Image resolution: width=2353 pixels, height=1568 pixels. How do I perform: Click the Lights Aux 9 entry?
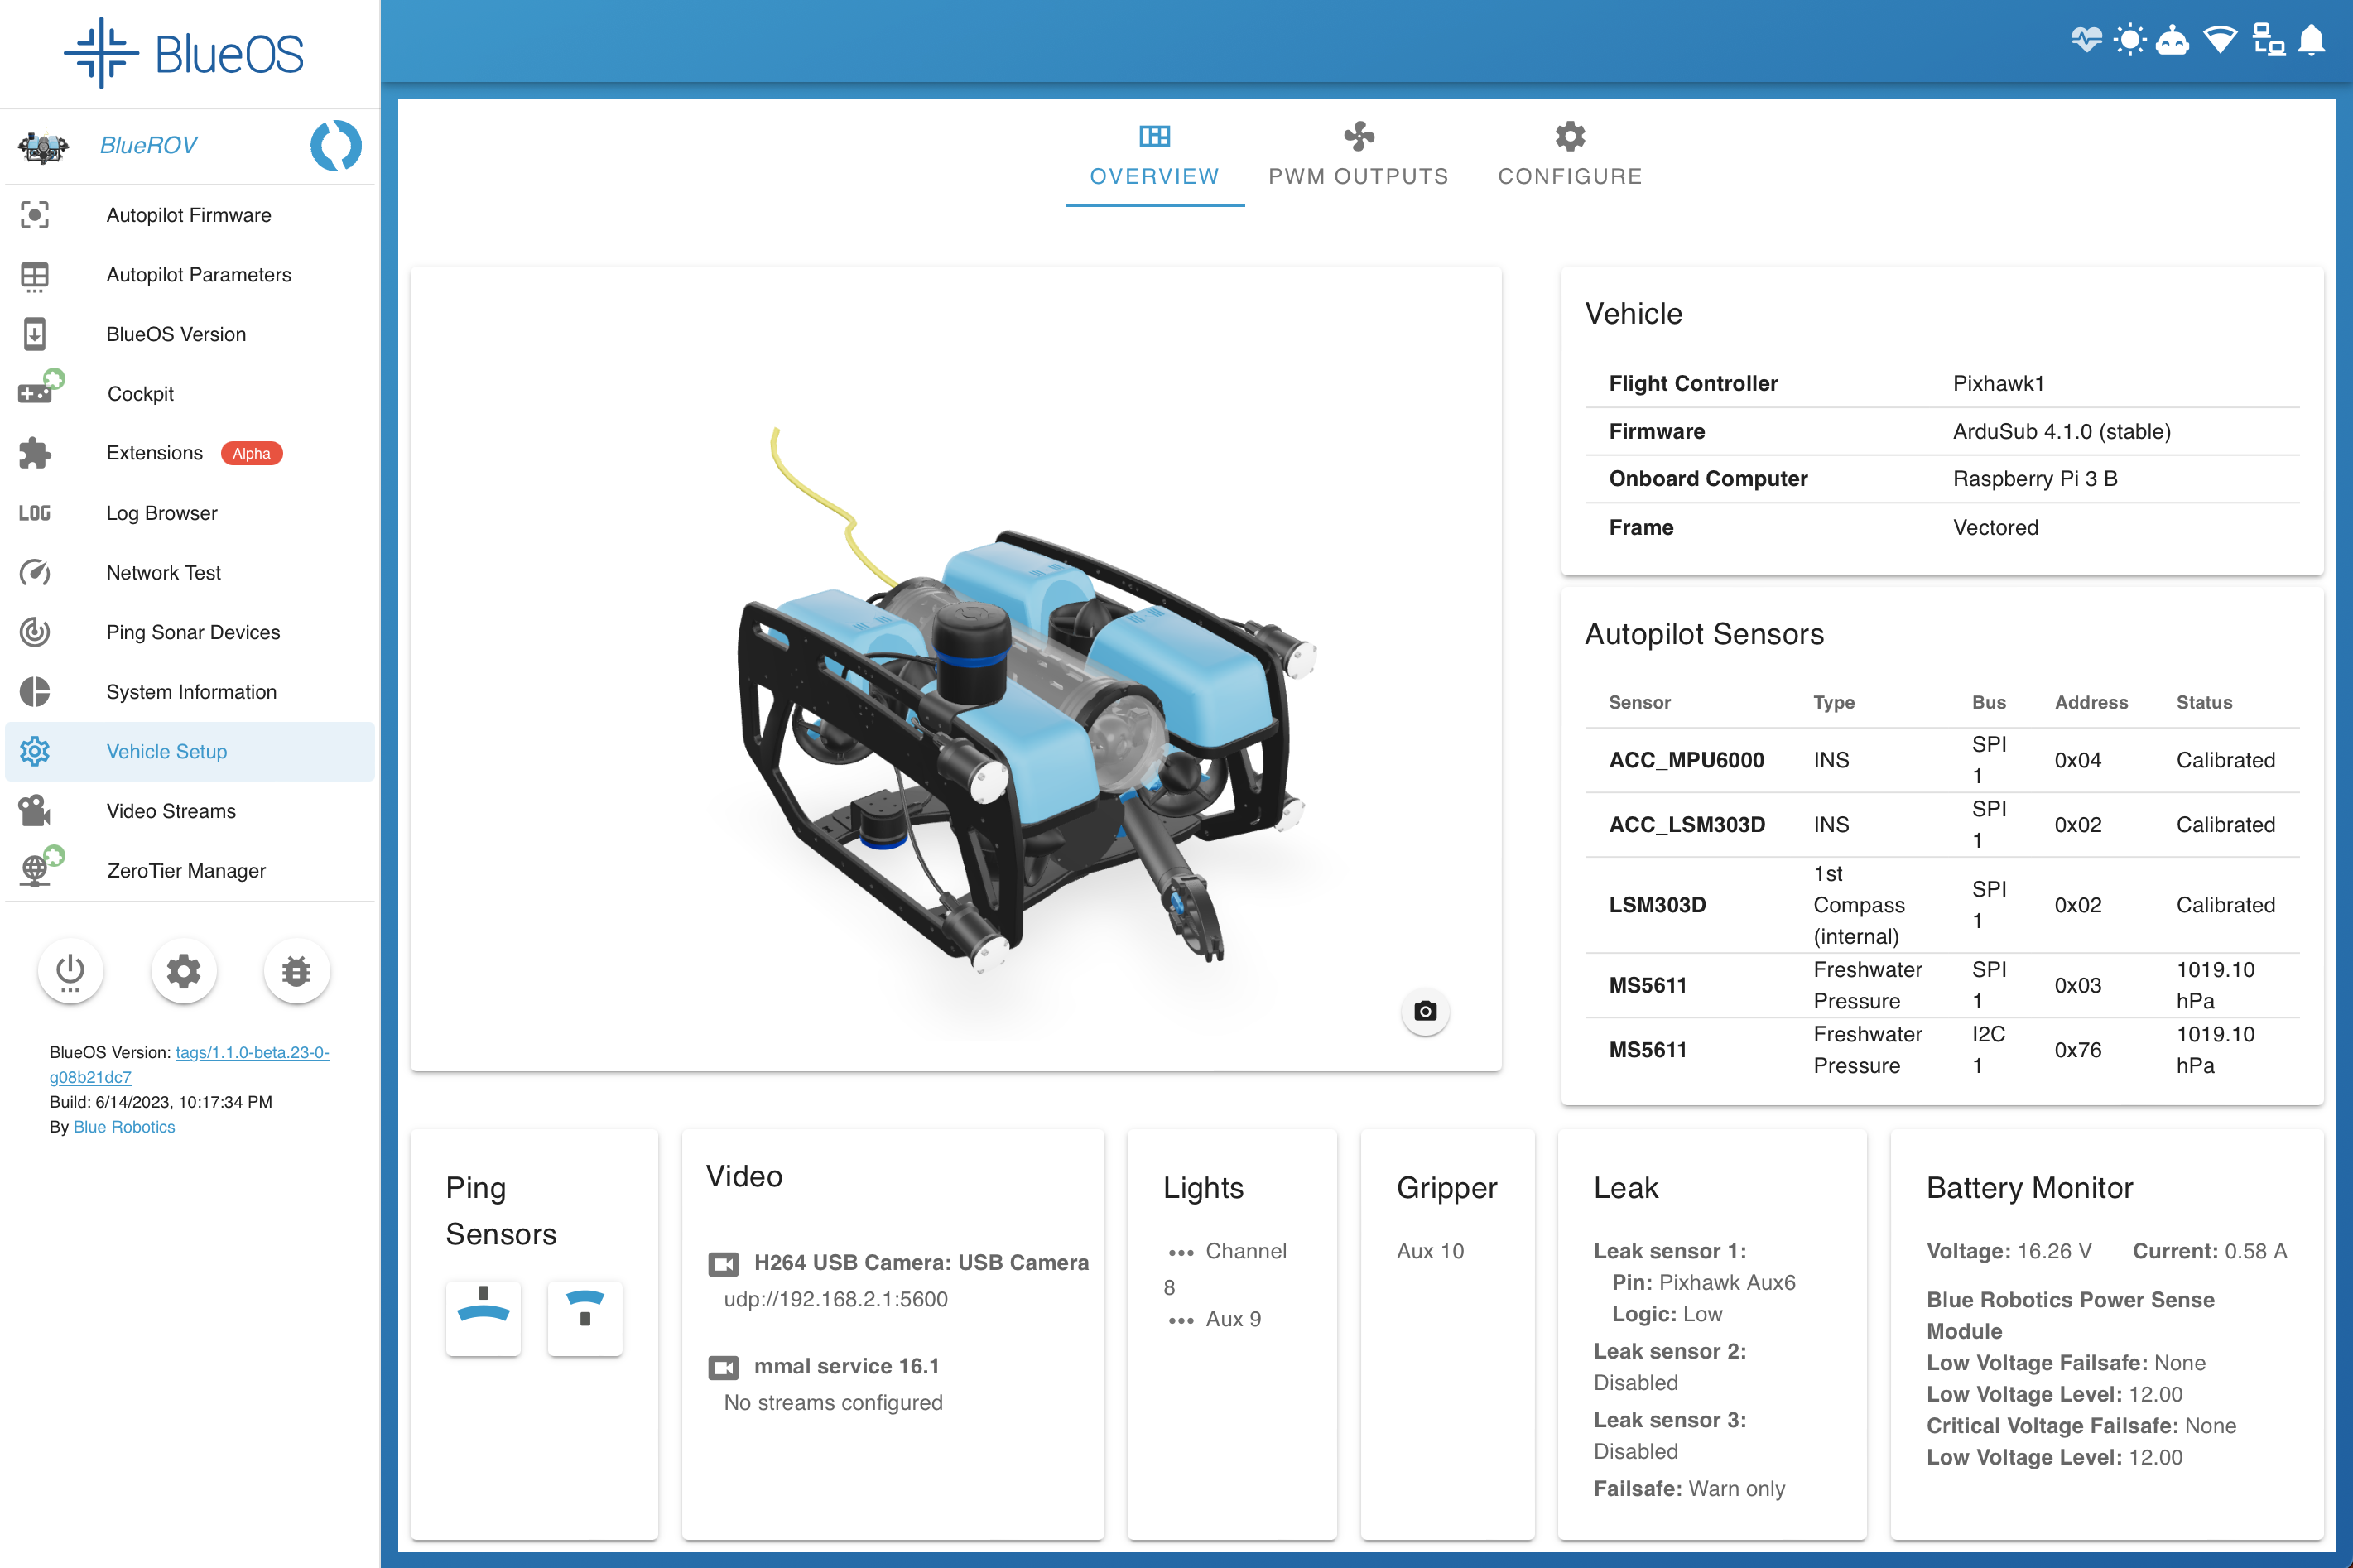[x=1215, y=1319]
